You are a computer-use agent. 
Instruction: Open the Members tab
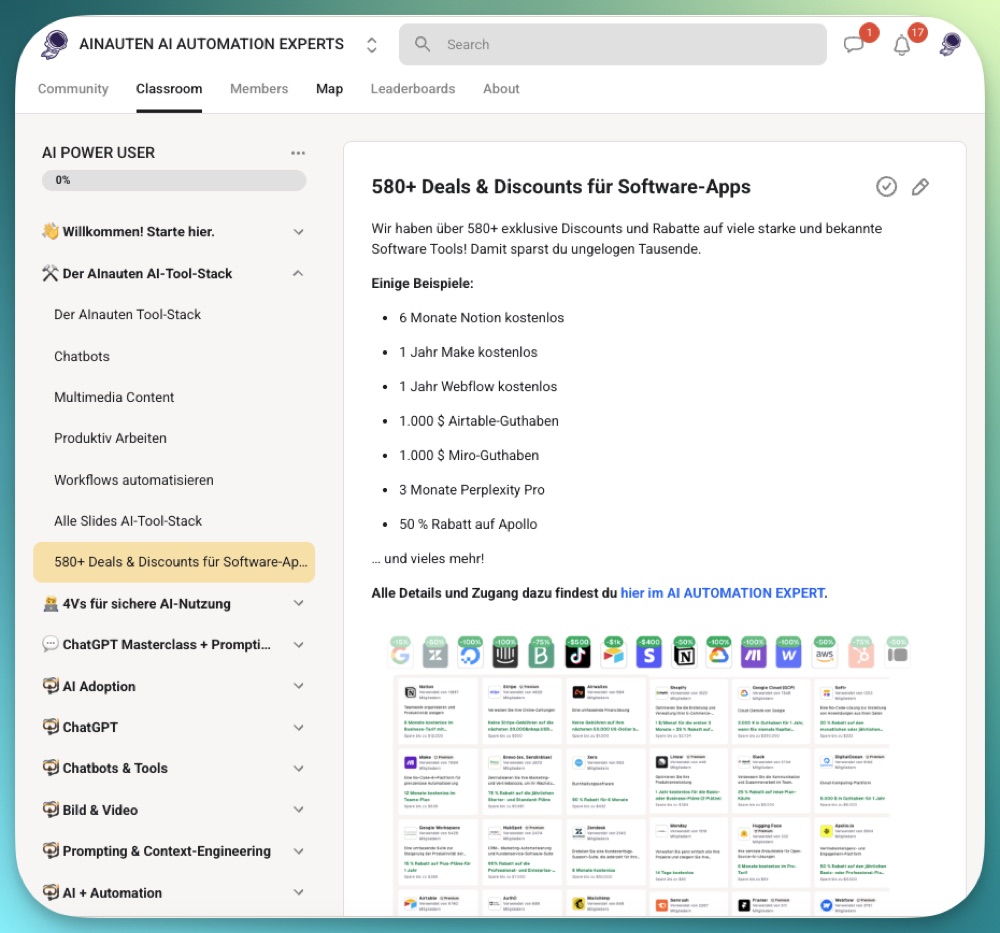point(259,89)
